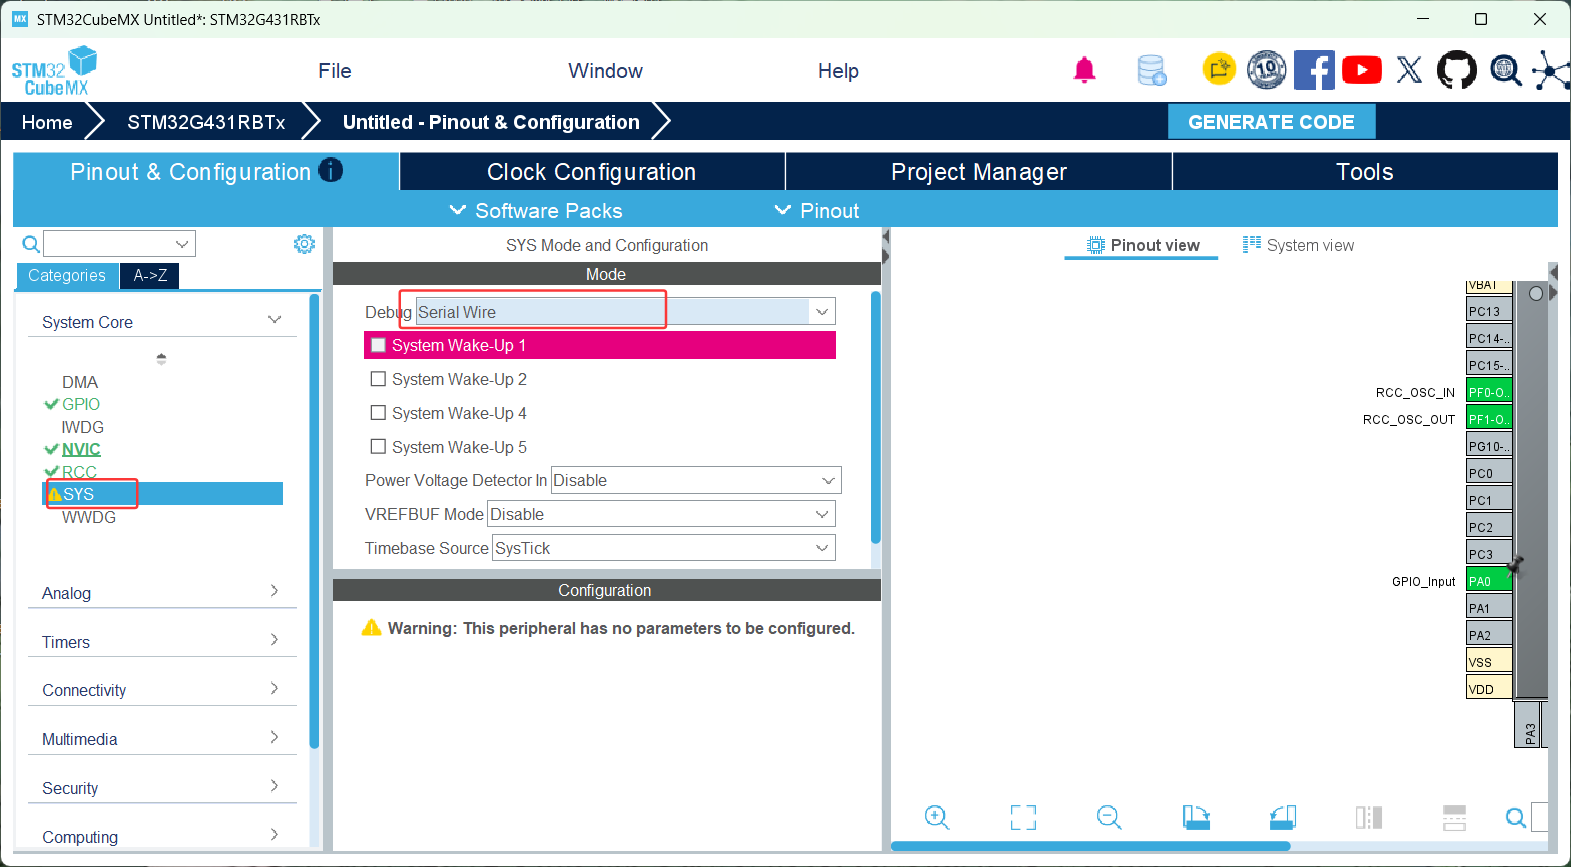The width and height of the screenshot is (1571, 867).
Task: Open the X social icon
Action: coord(1409,70)
